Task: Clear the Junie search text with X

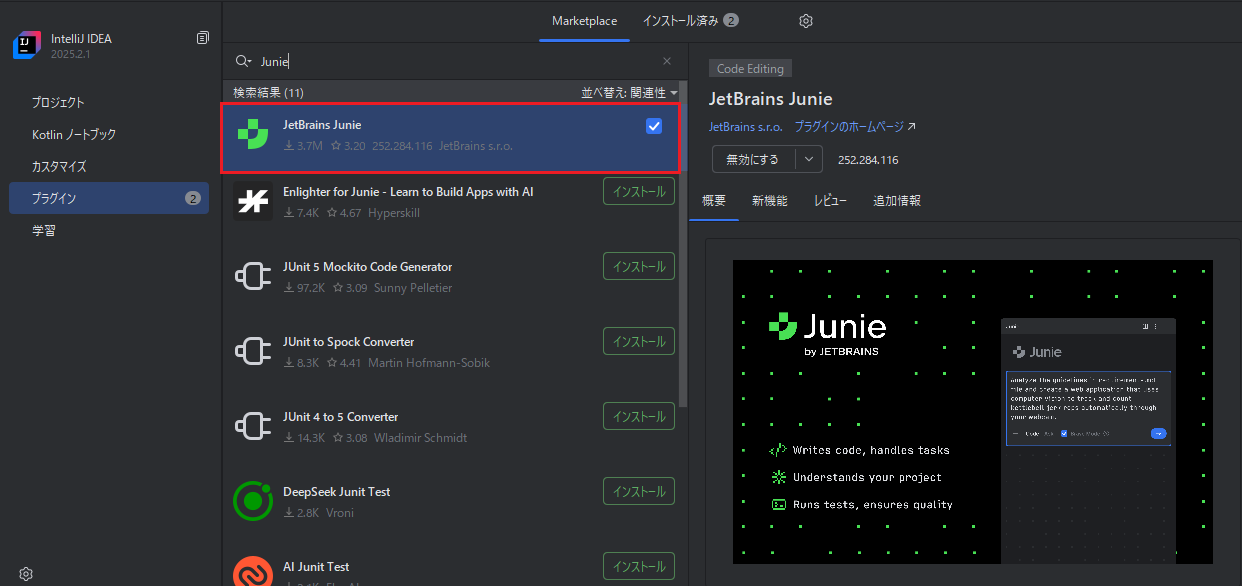Action: tap(667, 61)
